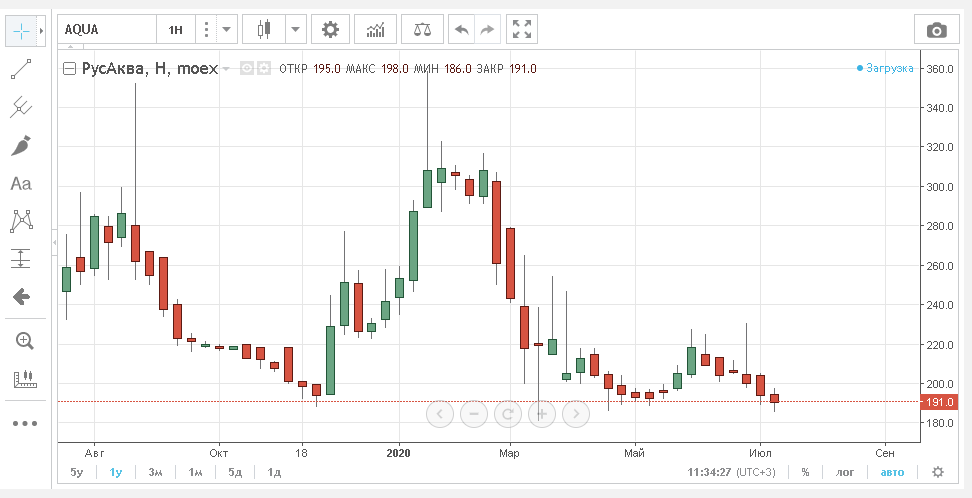Click the 191.0 current price label
The width and height of the screenshot is (972, 498).
point(940,402)
